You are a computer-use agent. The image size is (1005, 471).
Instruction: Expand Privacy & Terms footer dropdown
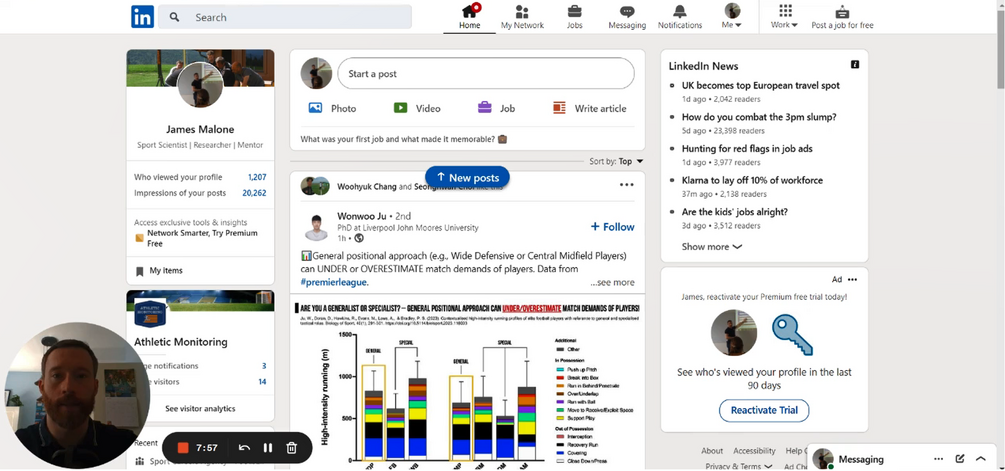click(x=738, y=467)
